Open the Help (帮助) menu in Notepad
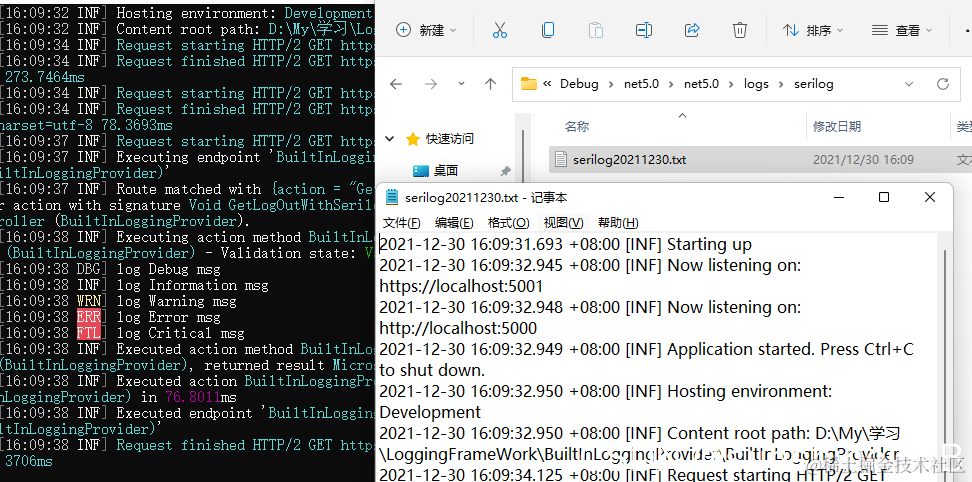Viewport: 972px width, 482px height. coord(618,222)
